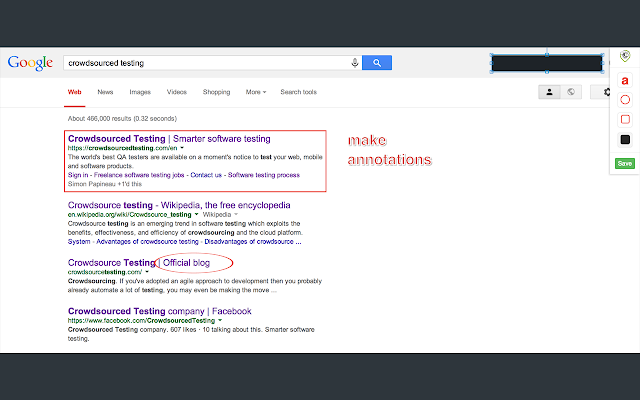The height and width of the screenshot is (400, 640).
Task: Select the black redaction rectangle over header
Action: point(547,64)
